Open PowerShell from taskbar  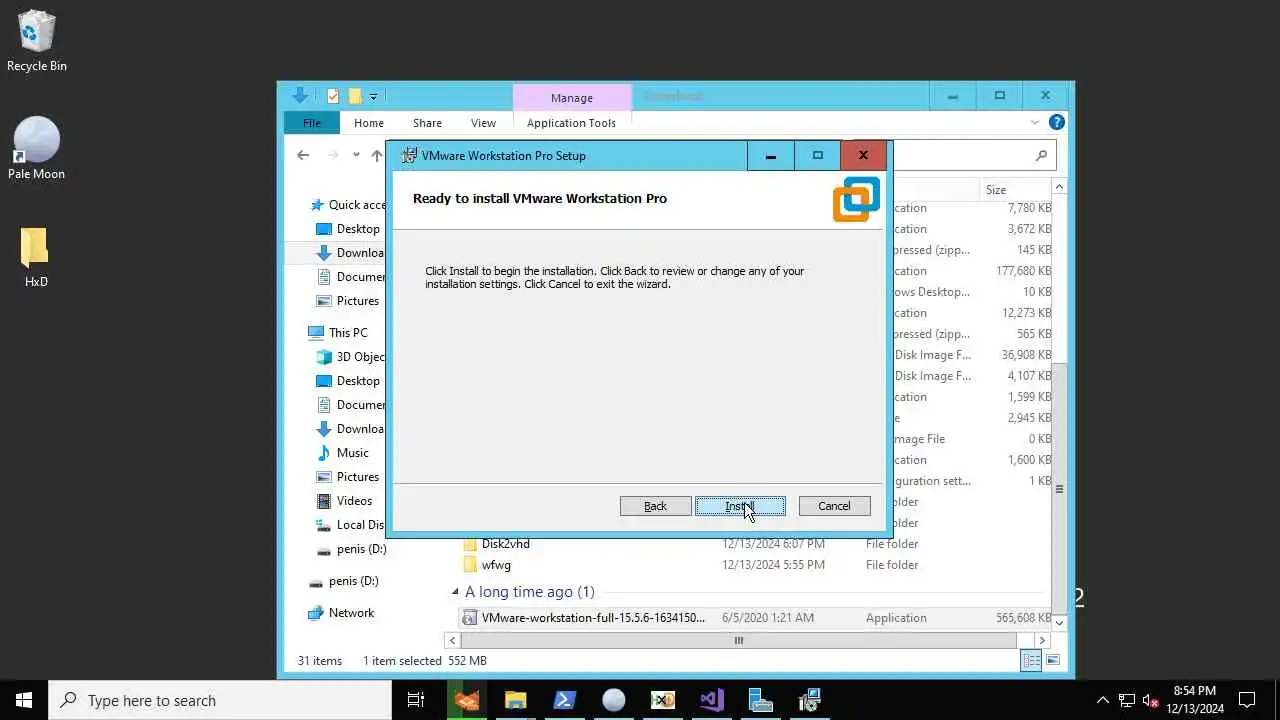[x=565, y=700]
